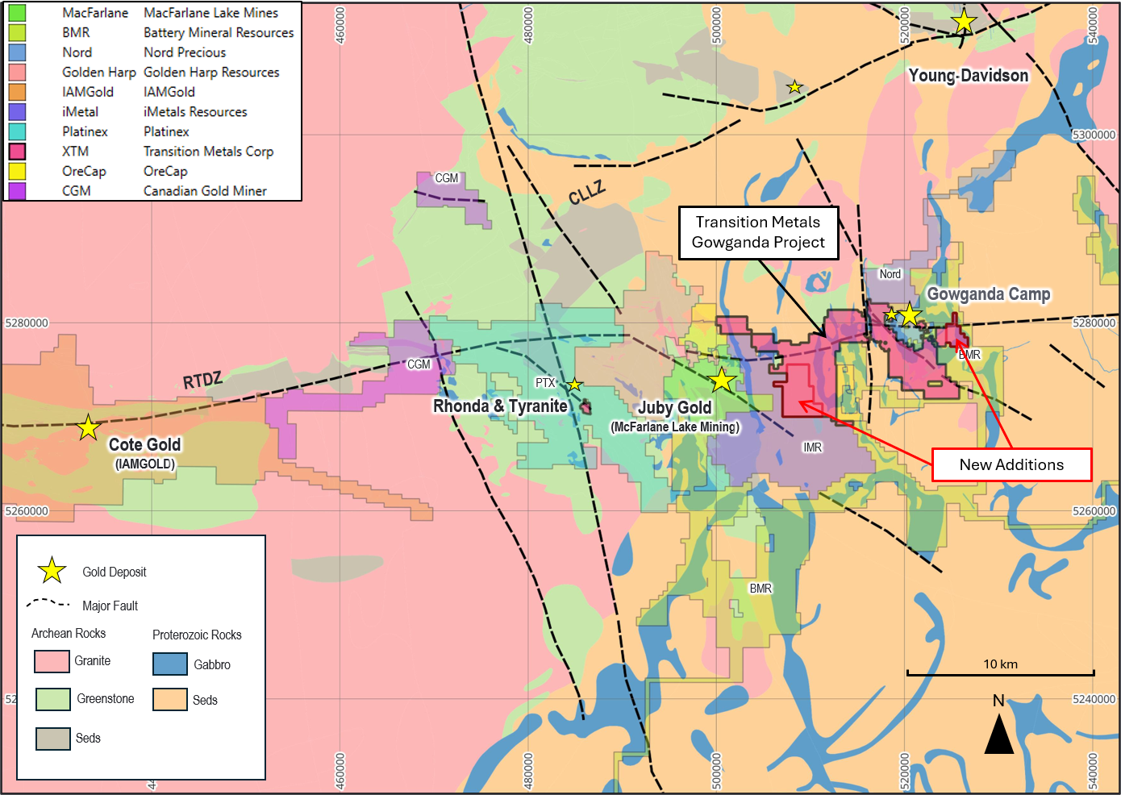This screenshot has height=795, width=1121.
Task: Click the 'MacFarlane Lake Mines' legend text
Action: [211, 13]
